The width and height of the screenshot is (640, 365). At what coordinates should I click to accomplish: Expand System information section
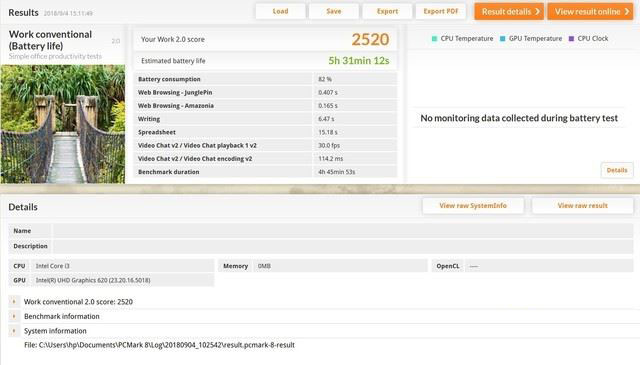(14, 331)
